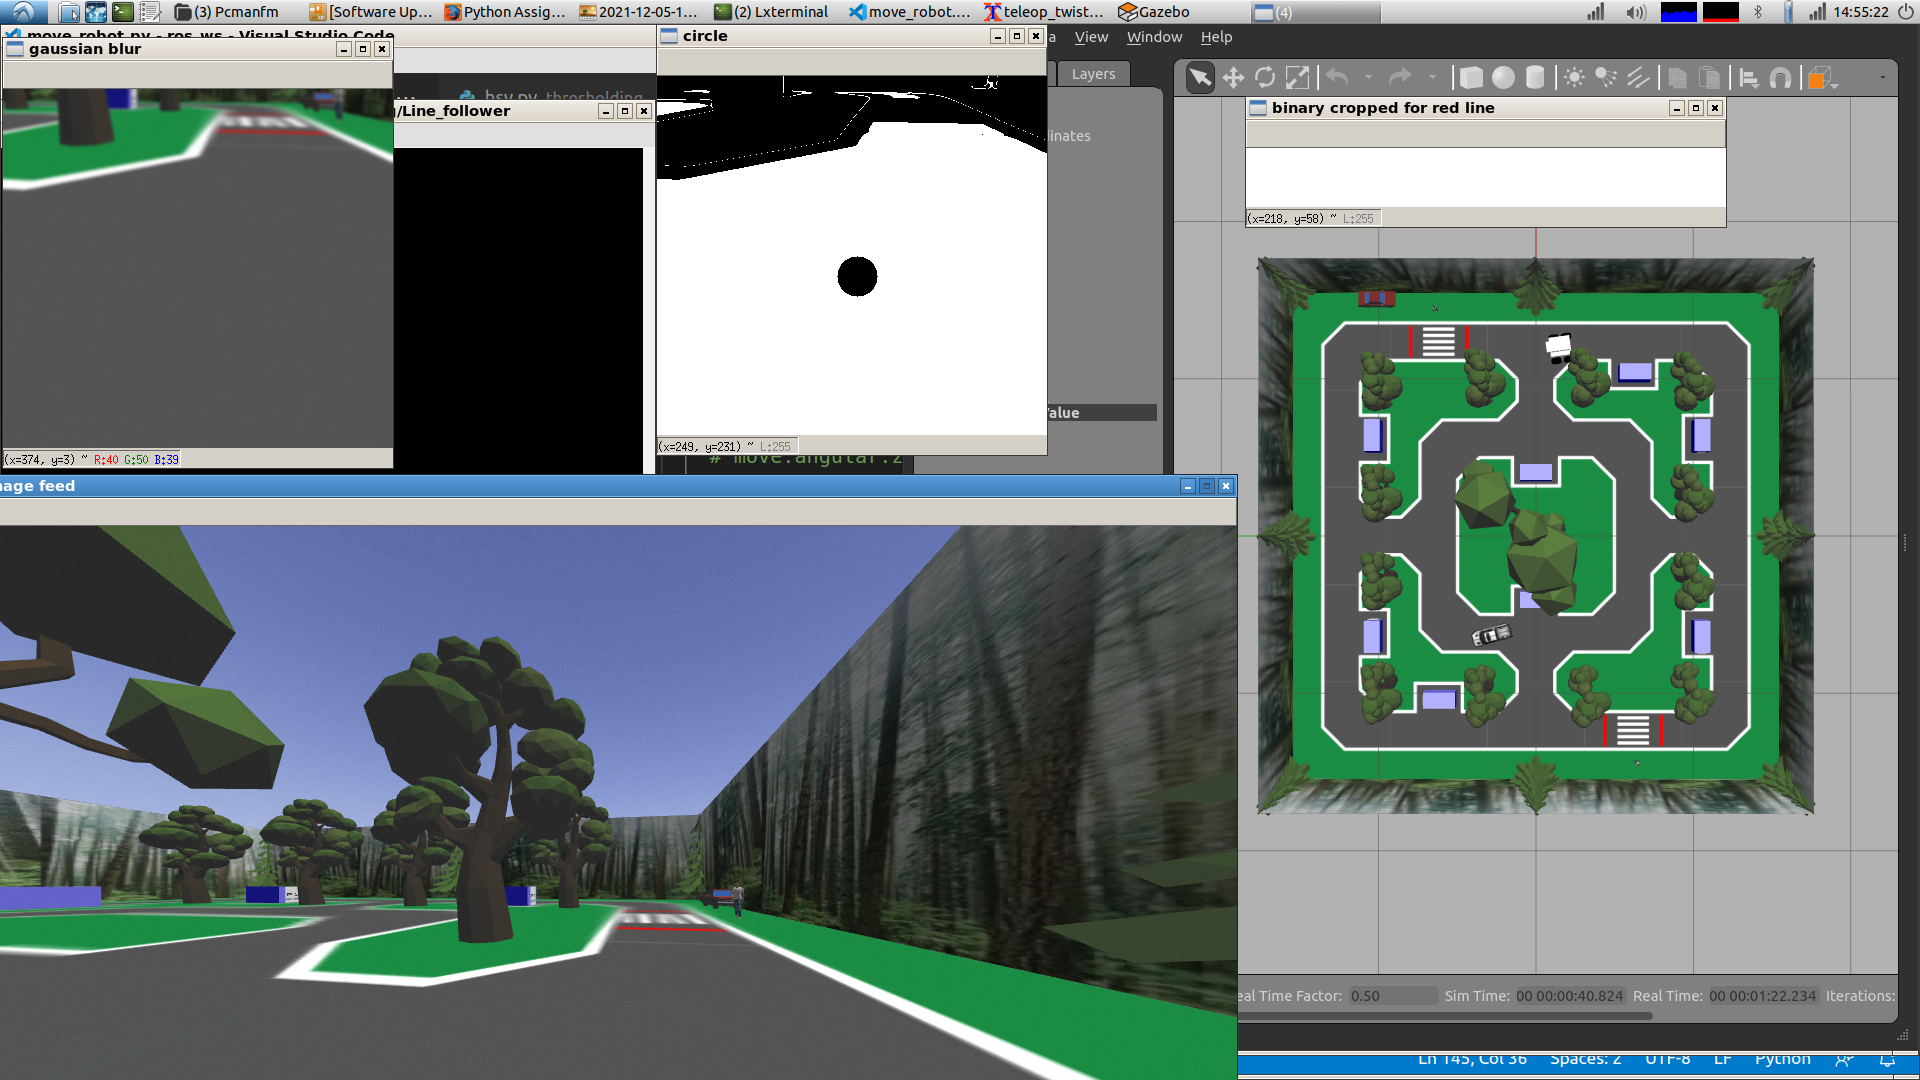Switch to Lxterminal in the taskbar
This screenshot has width=1920, height=1080.
click(x=771, y=12)
